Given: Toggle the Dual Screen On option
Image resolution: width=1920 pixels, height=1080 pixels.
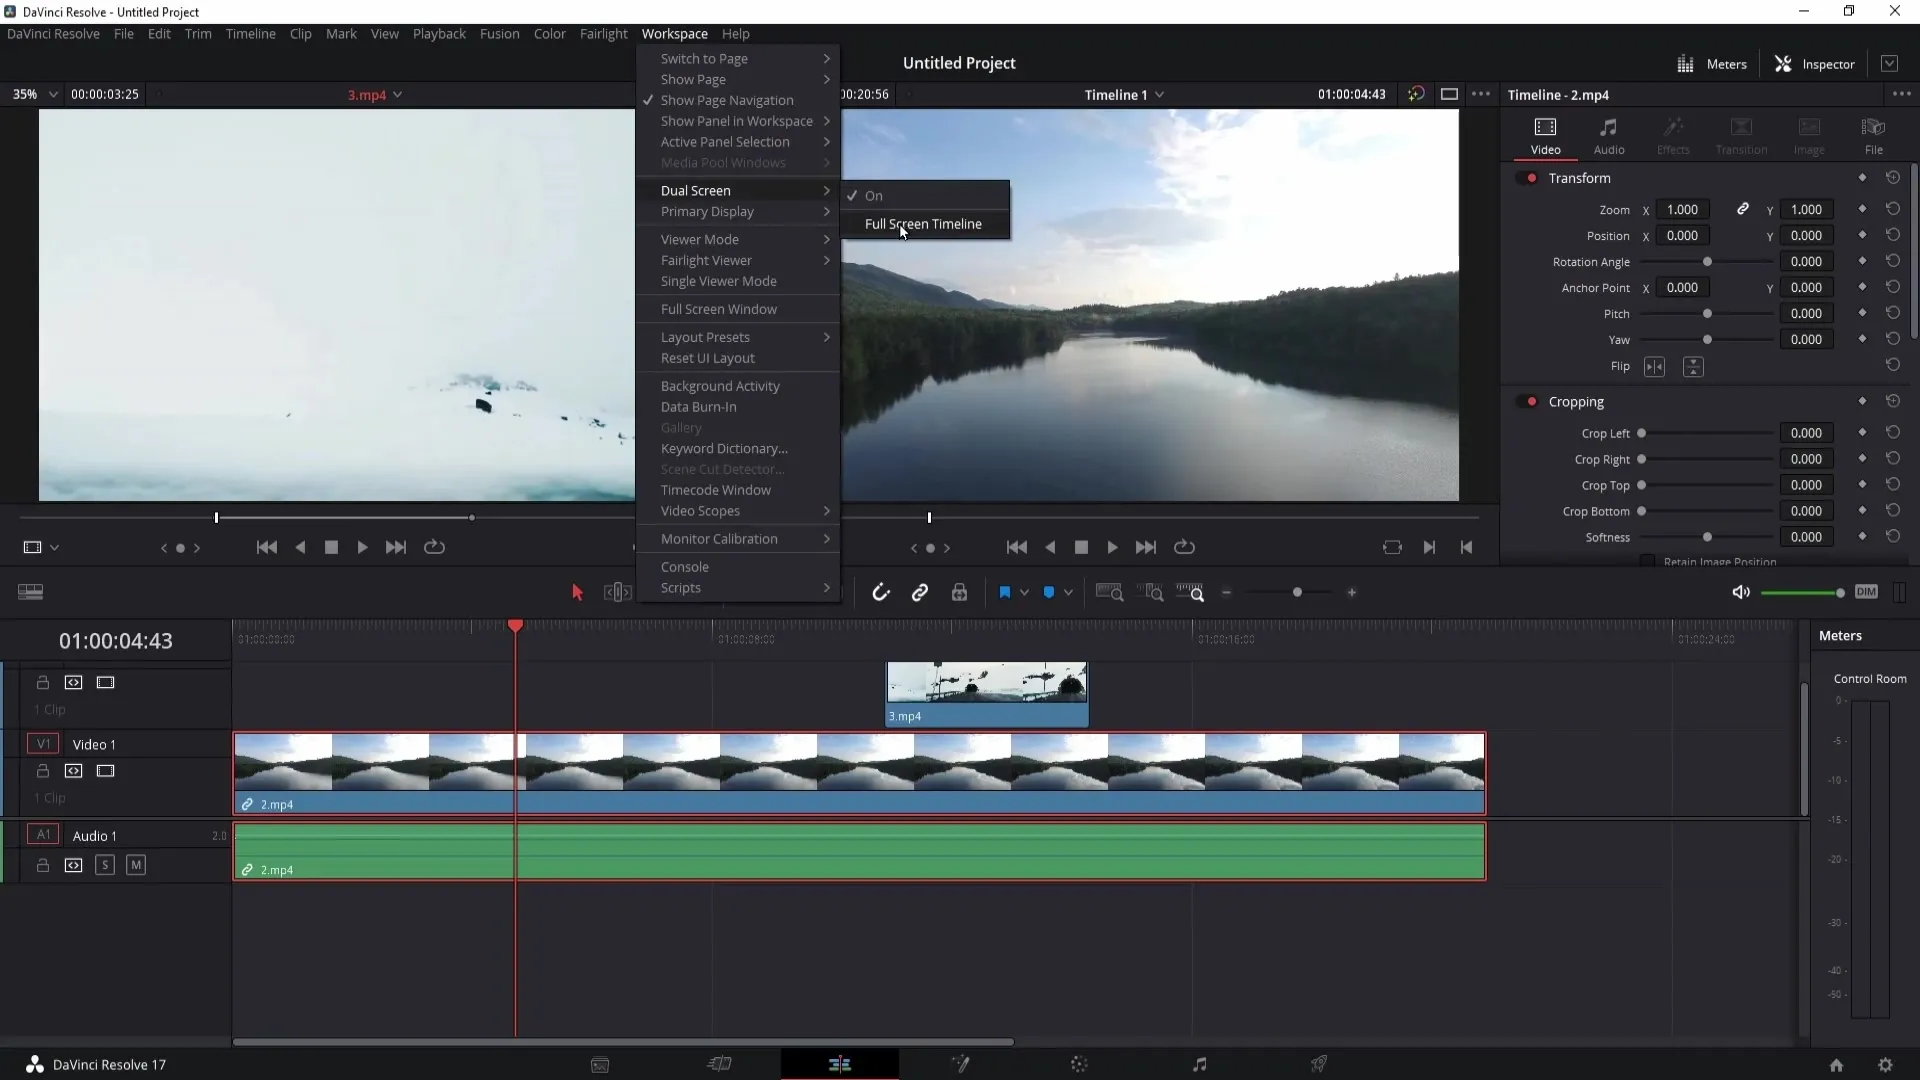Looking at the screenshot, I should pos(873,195).
